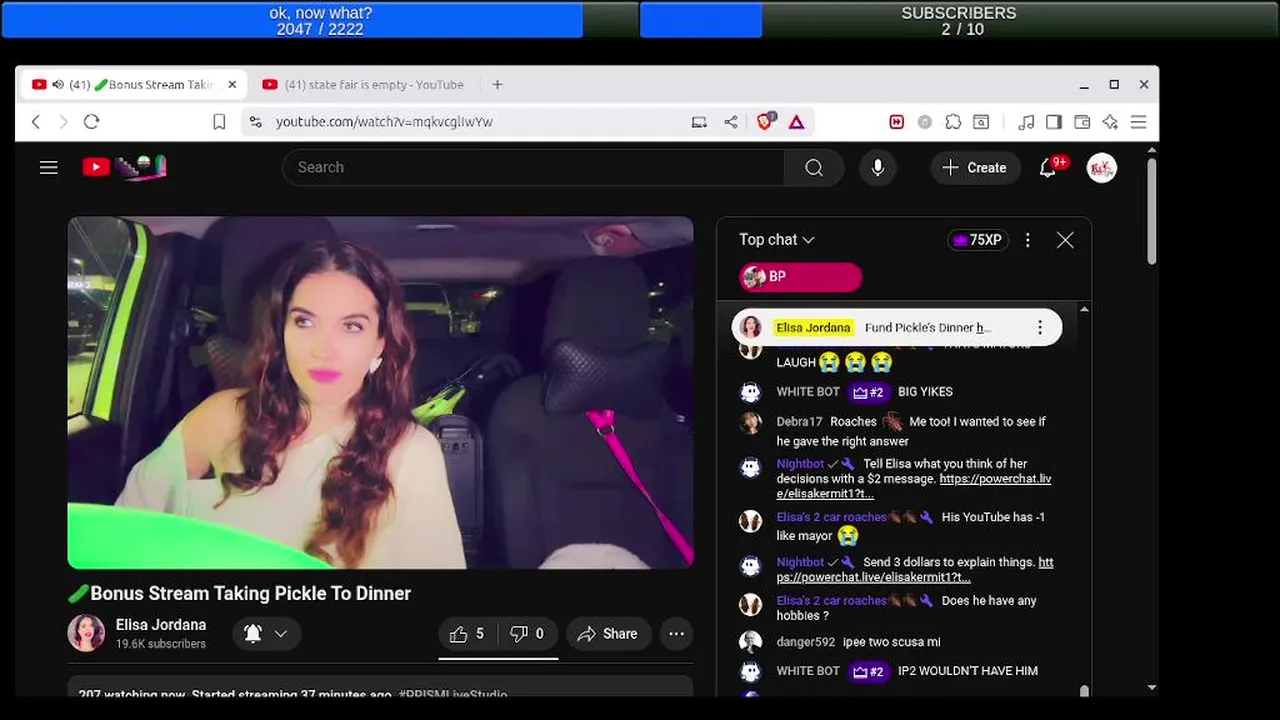Like the video with thumbs up
The image size is (1280, 720).
coord(468,634)
